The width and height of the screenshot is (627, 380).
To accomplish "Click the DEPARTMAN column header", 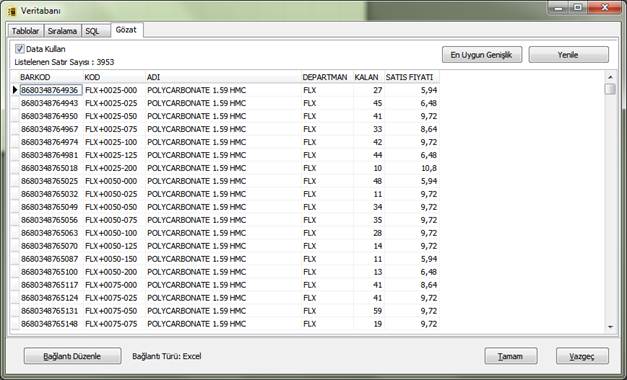I will (x=327, y=77).
